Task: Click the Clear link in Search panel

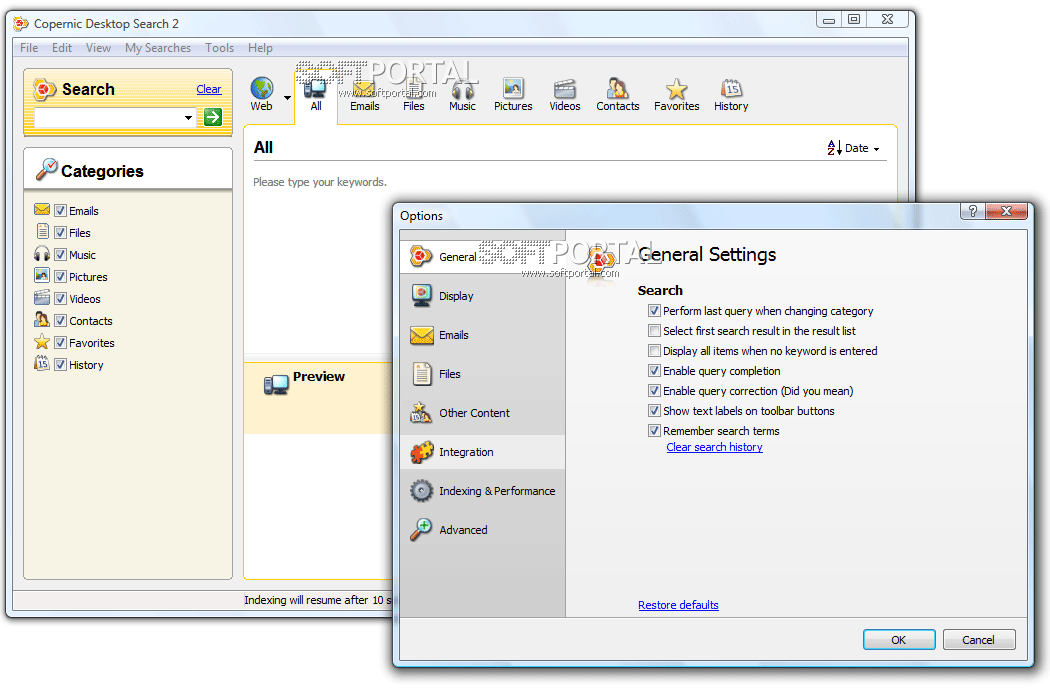Action: (x=209, y=89)
